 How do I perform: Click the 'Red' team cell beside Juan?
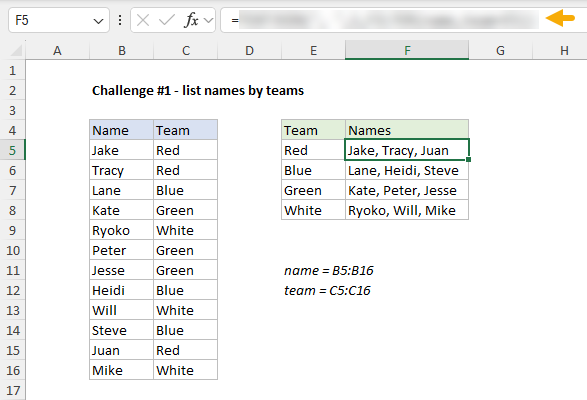(185, 350)
